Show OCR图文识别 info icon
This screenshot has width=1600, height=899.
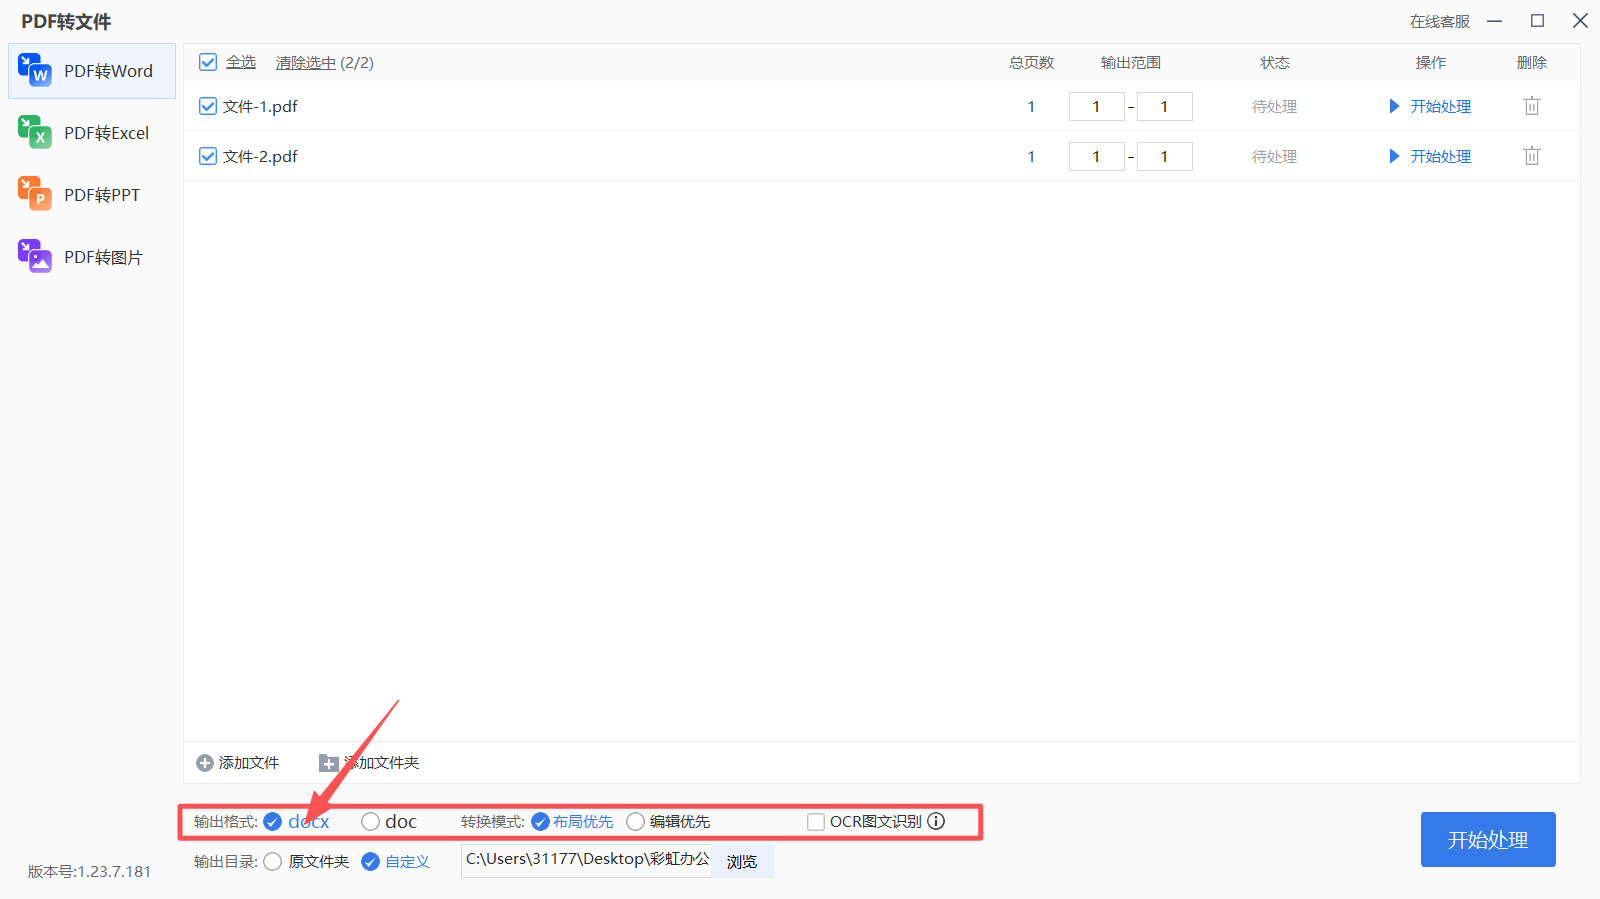pos(936,821)
